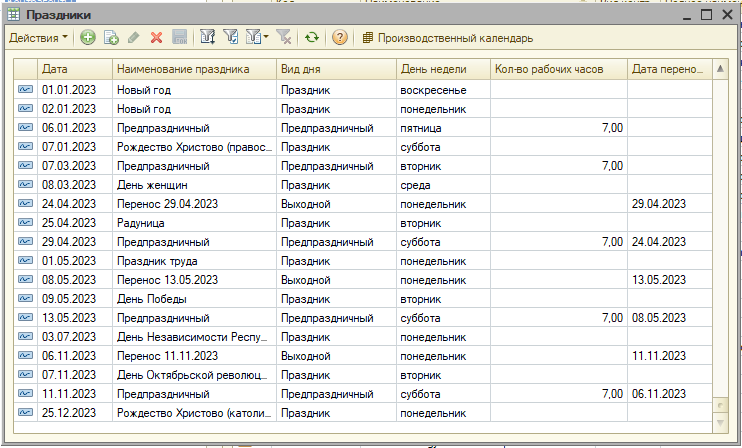Click the pencil edit icon
Image resolution: width=742 pixels, height=448 pixels.
134,38
